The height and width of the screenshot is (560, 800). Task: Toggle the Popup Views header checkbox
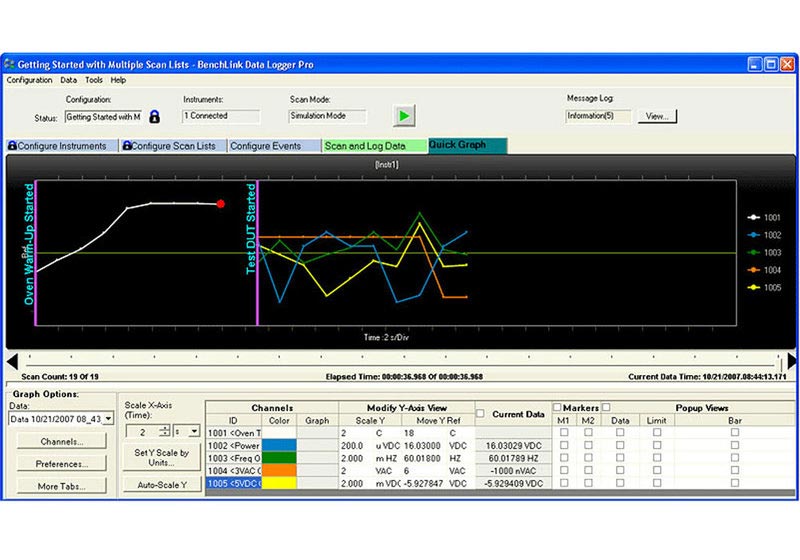tap(606, 407)
